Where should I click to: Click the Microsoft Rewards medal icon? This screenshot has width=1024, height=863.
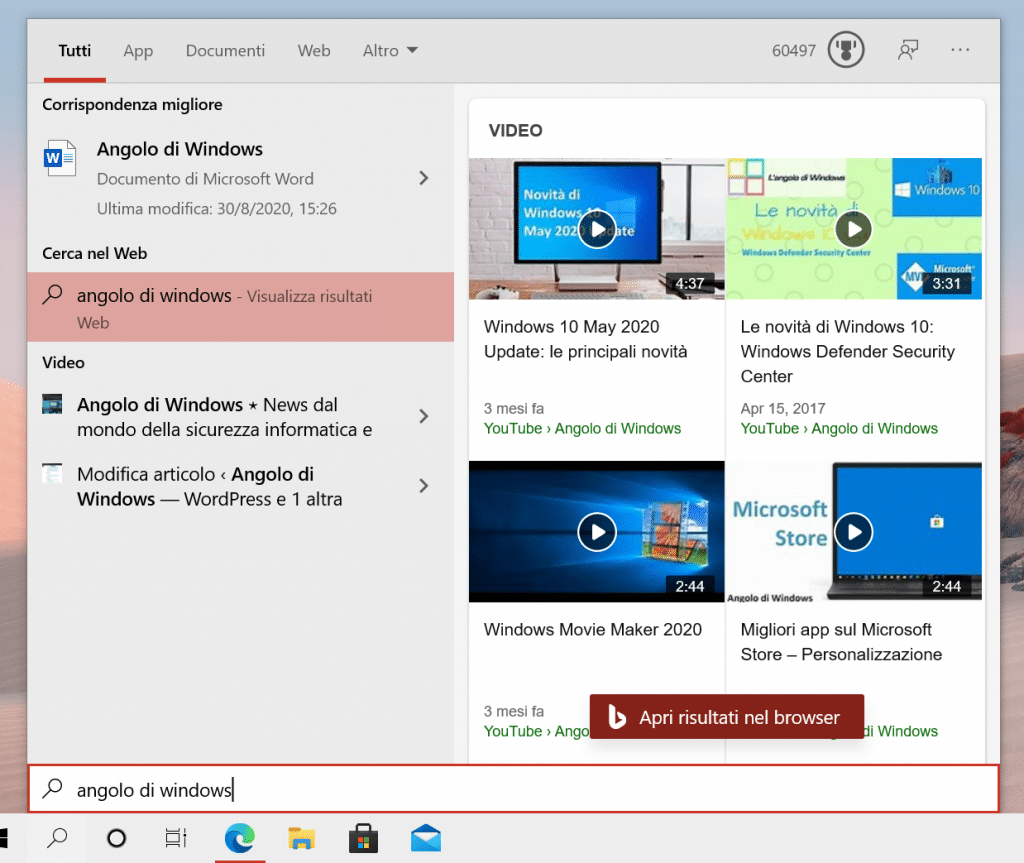point(846,50)
